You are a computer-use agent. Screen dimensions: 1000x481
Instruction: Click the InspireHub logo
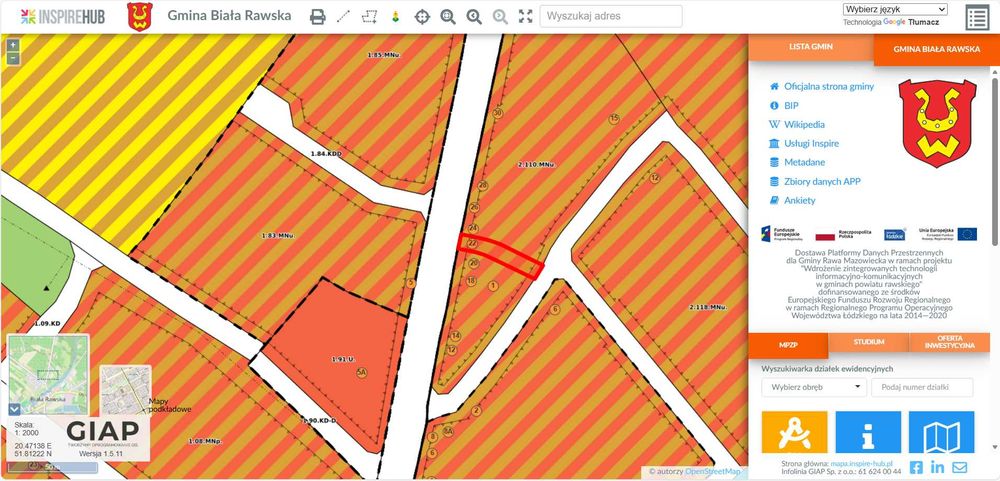coord(62,16)
